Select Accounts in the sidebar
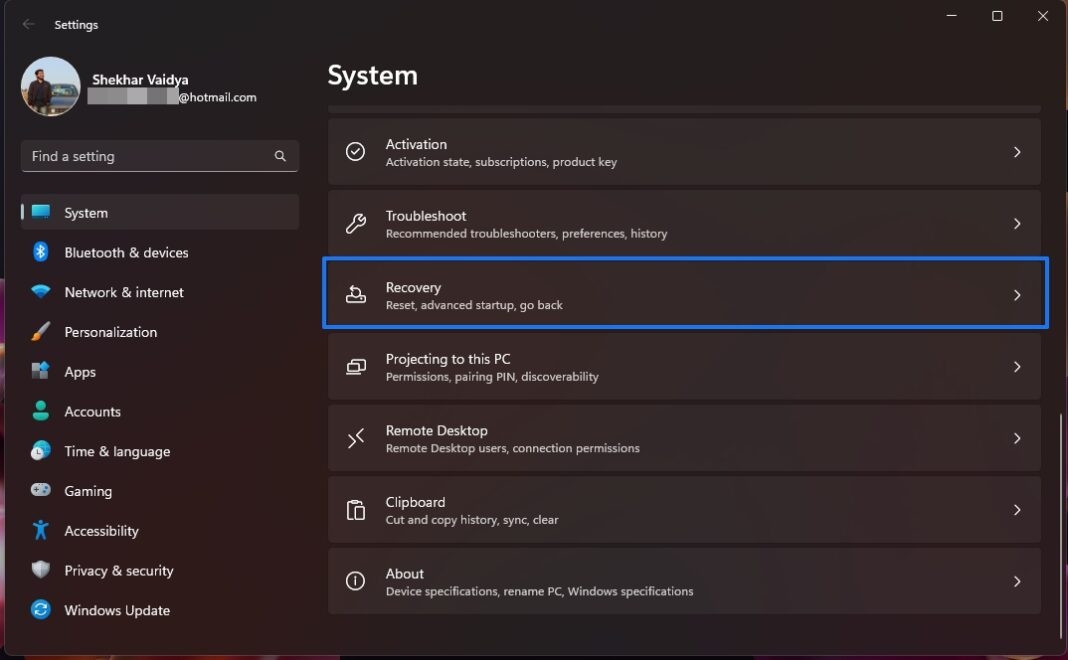 tap(92, 412)
